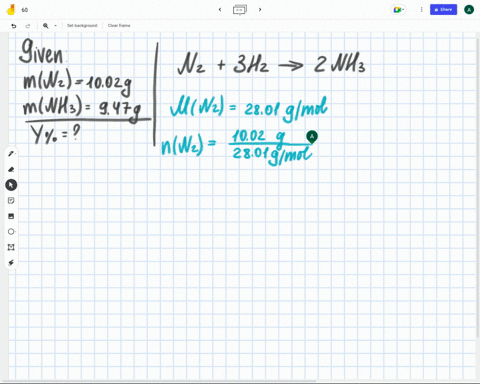The image size is (480, 384).
Task: Insert an image with Add image tool
Action: (11, 216)
